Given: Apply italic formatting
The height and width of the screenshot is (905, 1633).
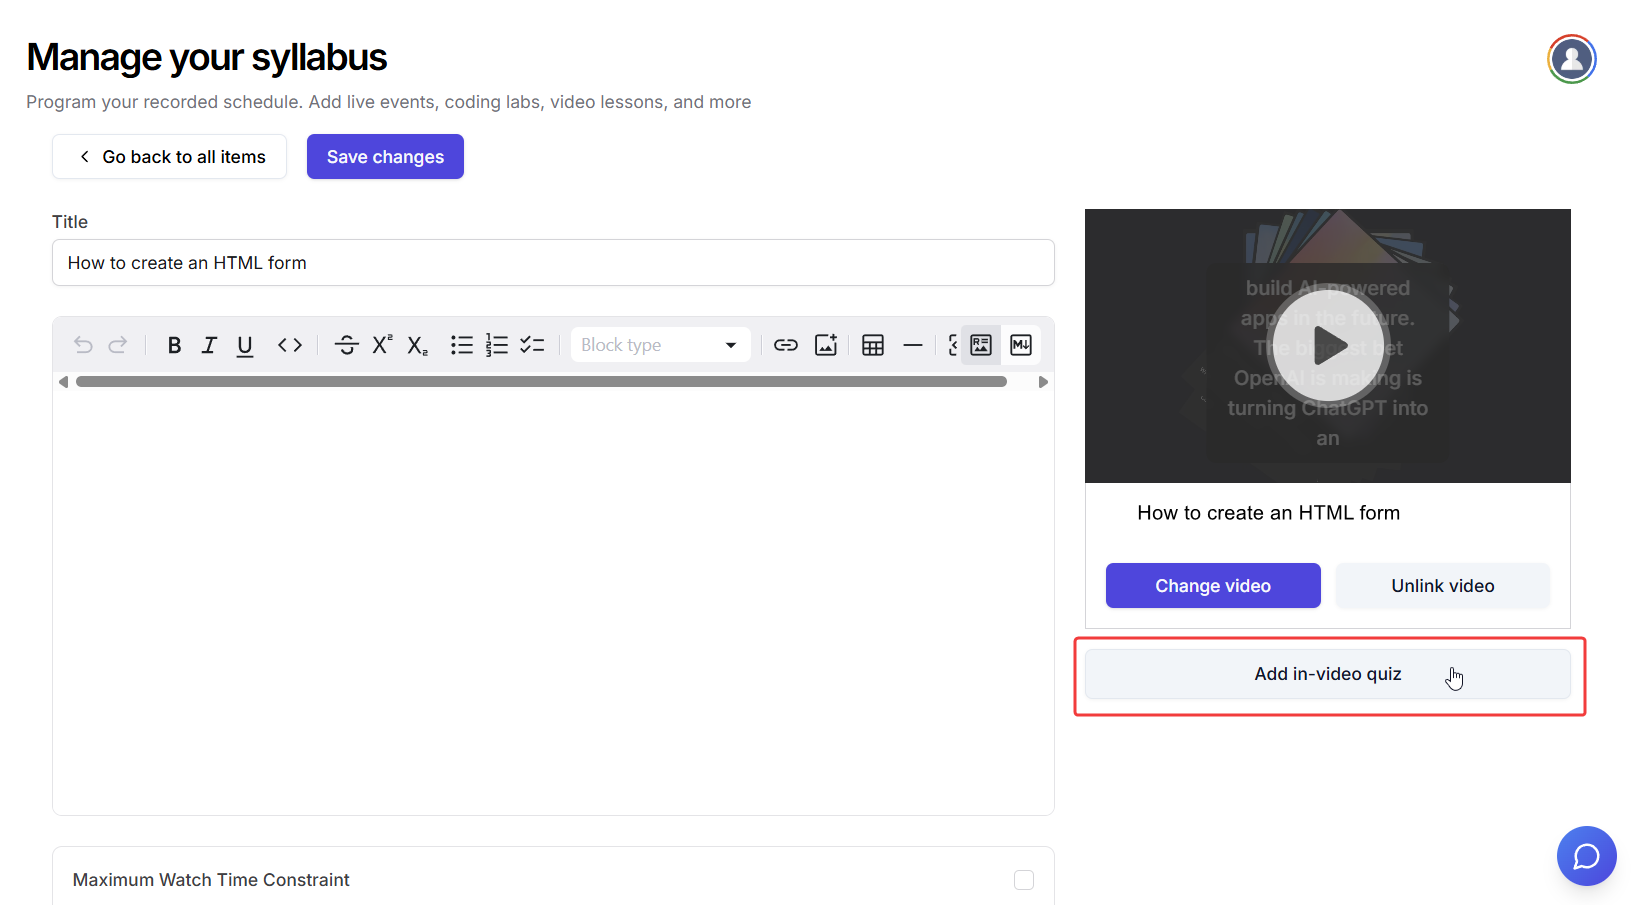Looking at the screenshot, I should point(209,345).
